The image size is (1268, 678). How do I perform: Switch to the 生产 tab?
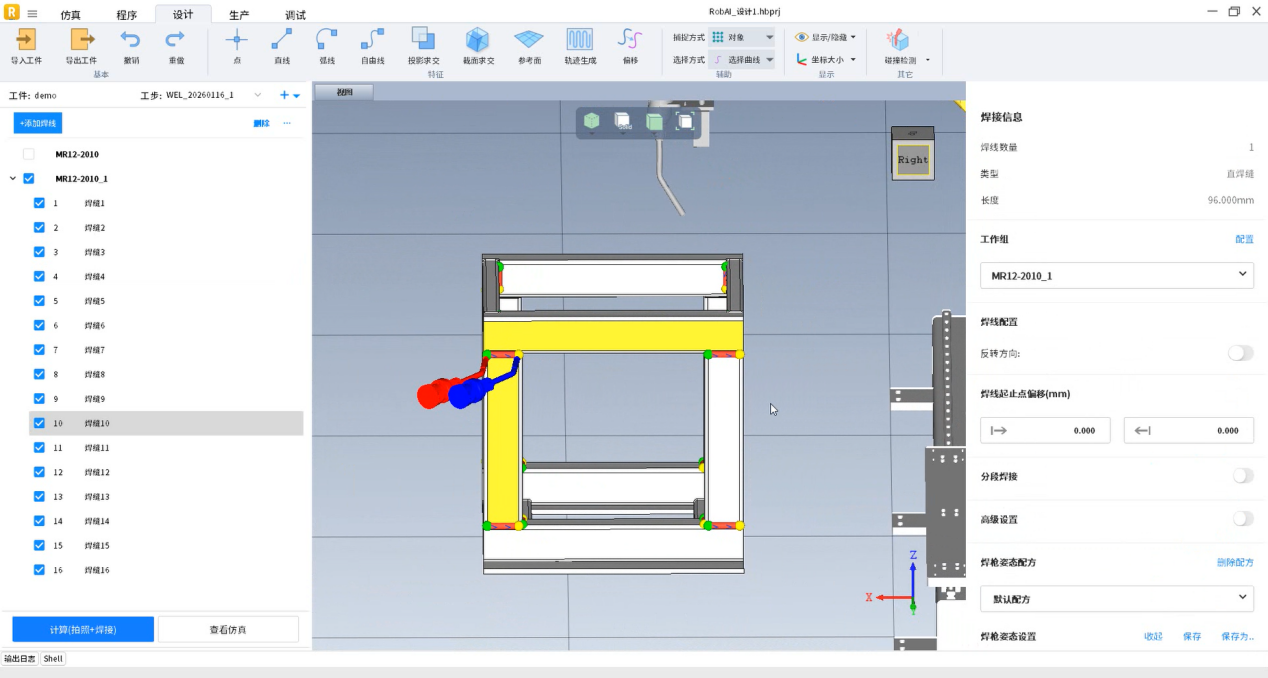pos(239,15)
